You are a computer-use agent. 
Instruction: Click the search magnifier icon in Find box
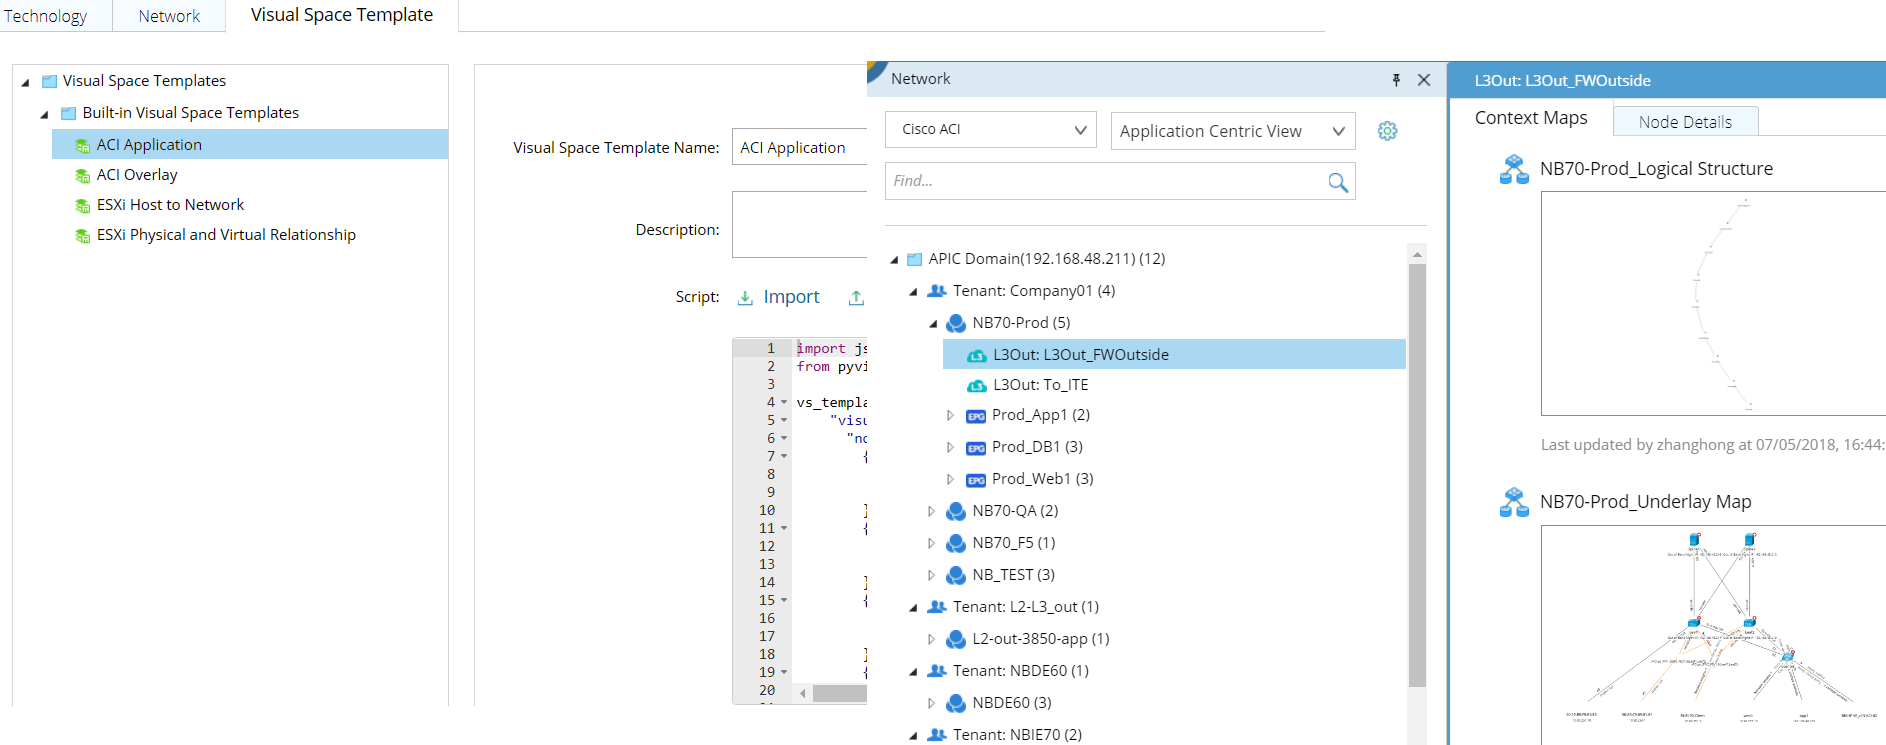(1337, 182)
